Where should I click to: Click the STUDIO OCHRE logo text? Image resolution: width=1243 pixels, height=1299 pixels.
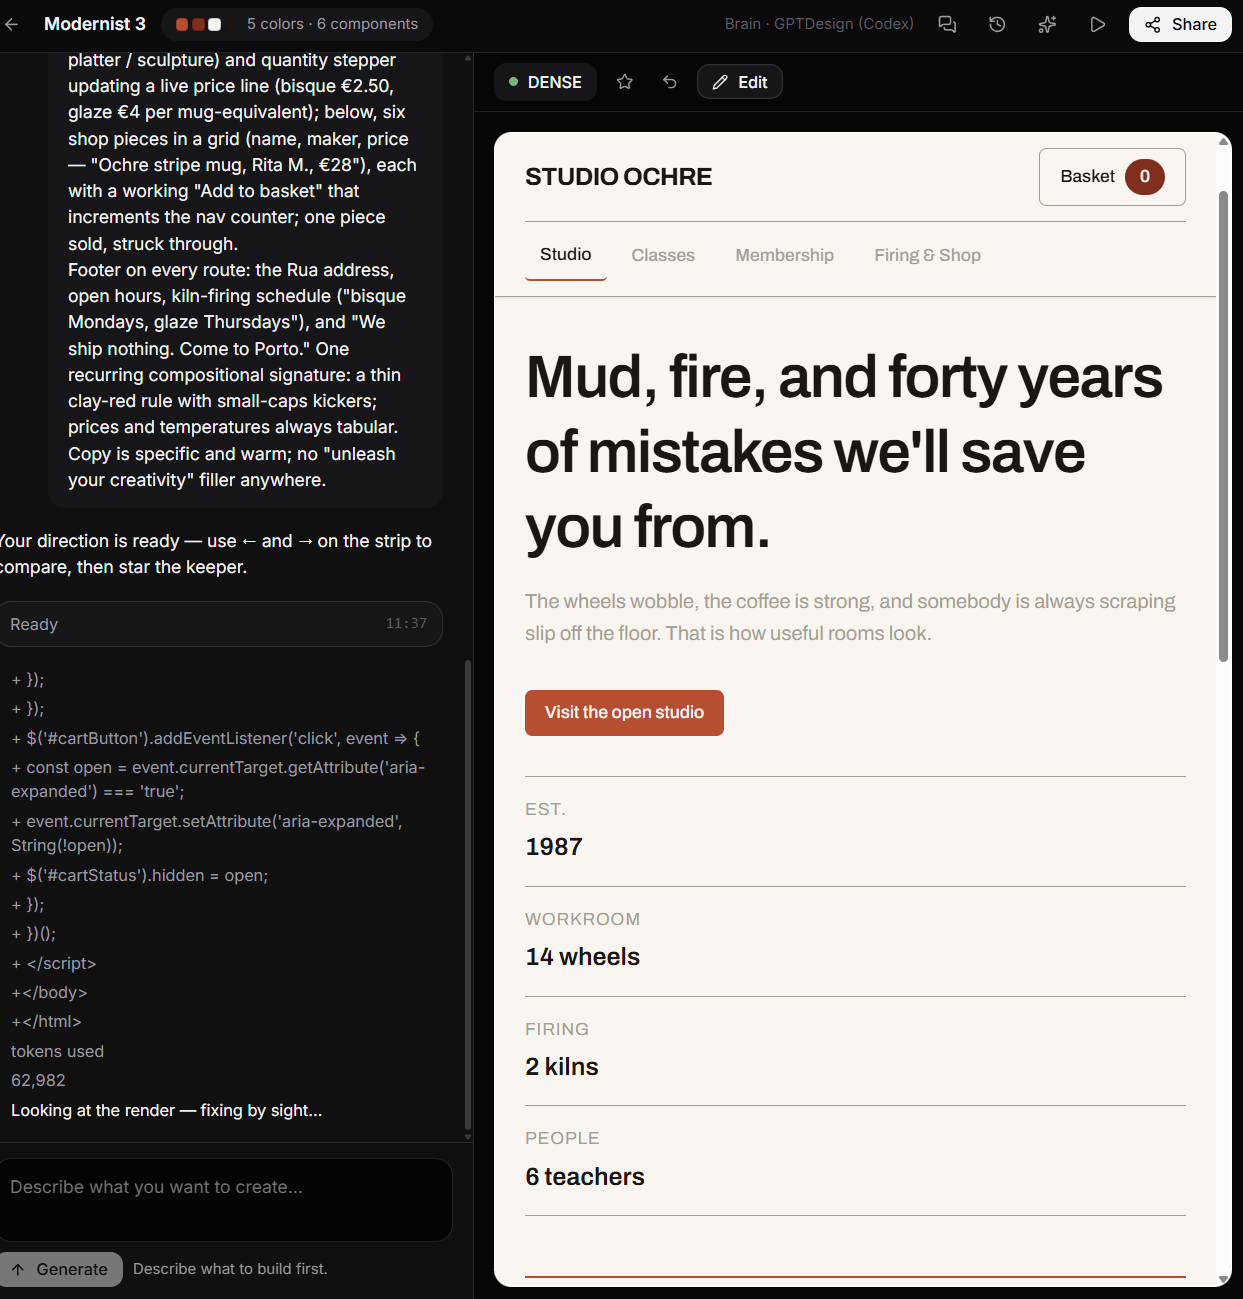tap(619, 177)
